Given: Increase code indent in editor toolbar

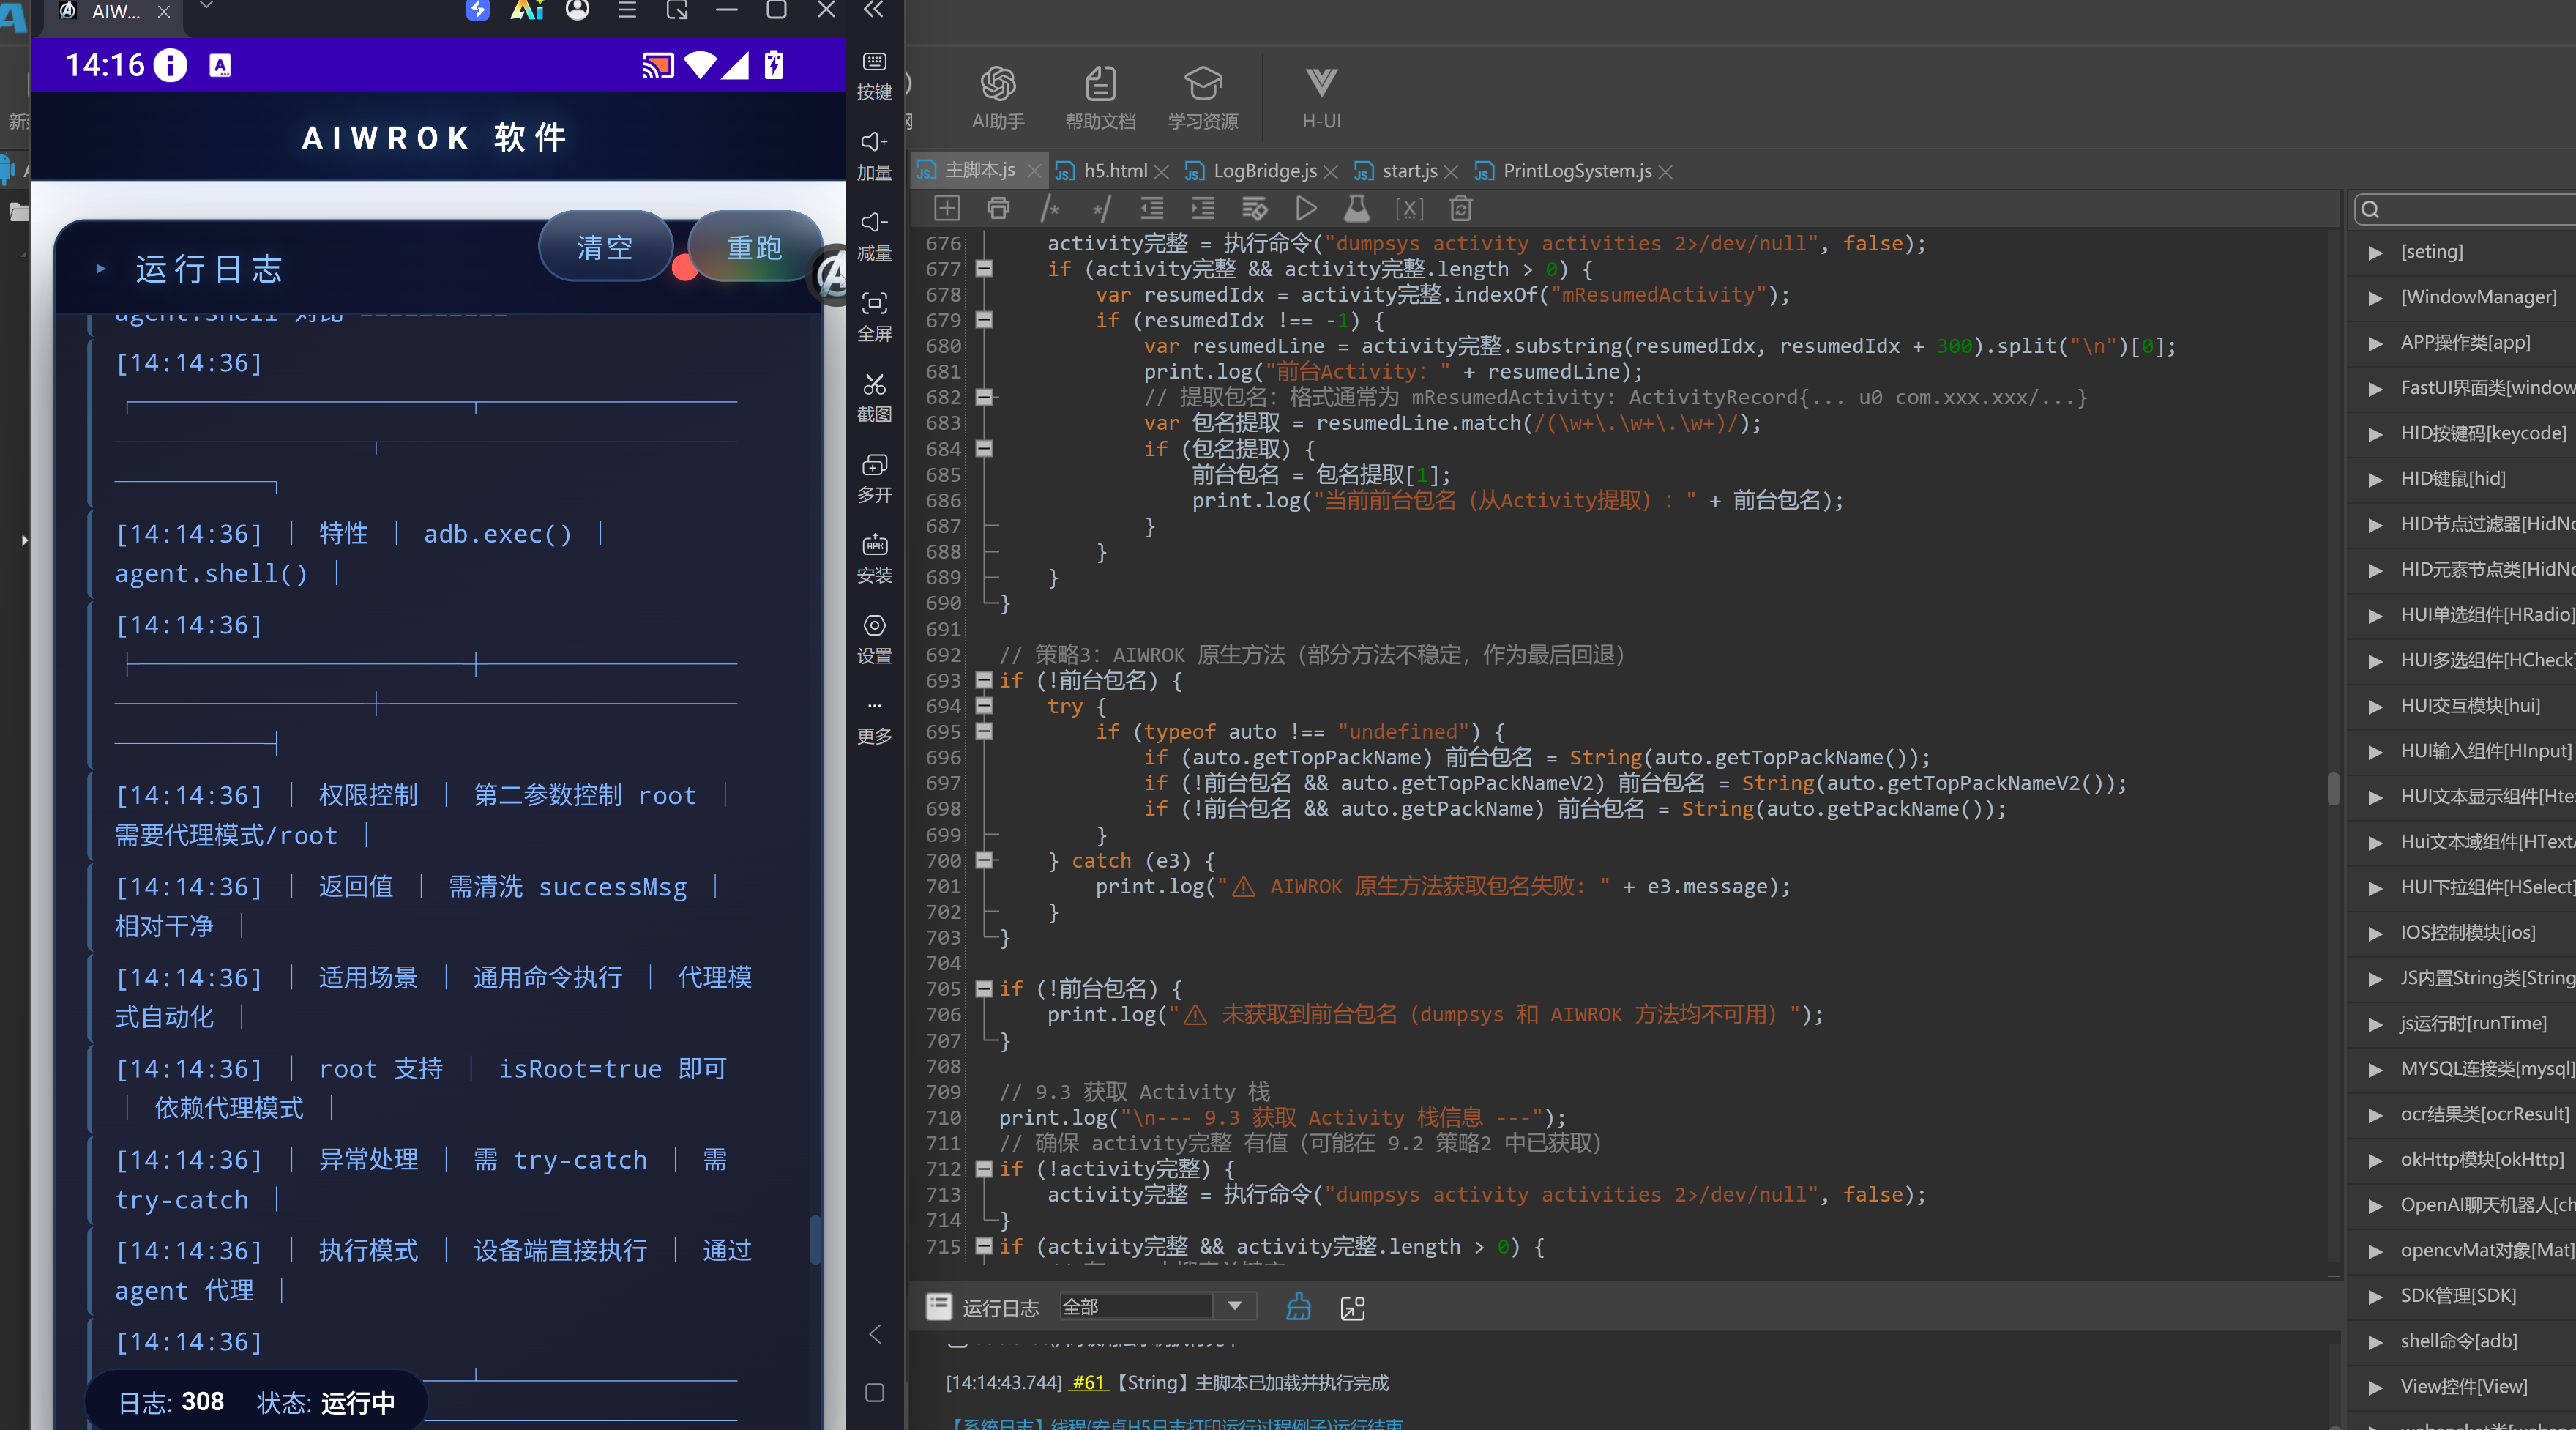Looking at the screenshot, I should [x=1203, y=208].
